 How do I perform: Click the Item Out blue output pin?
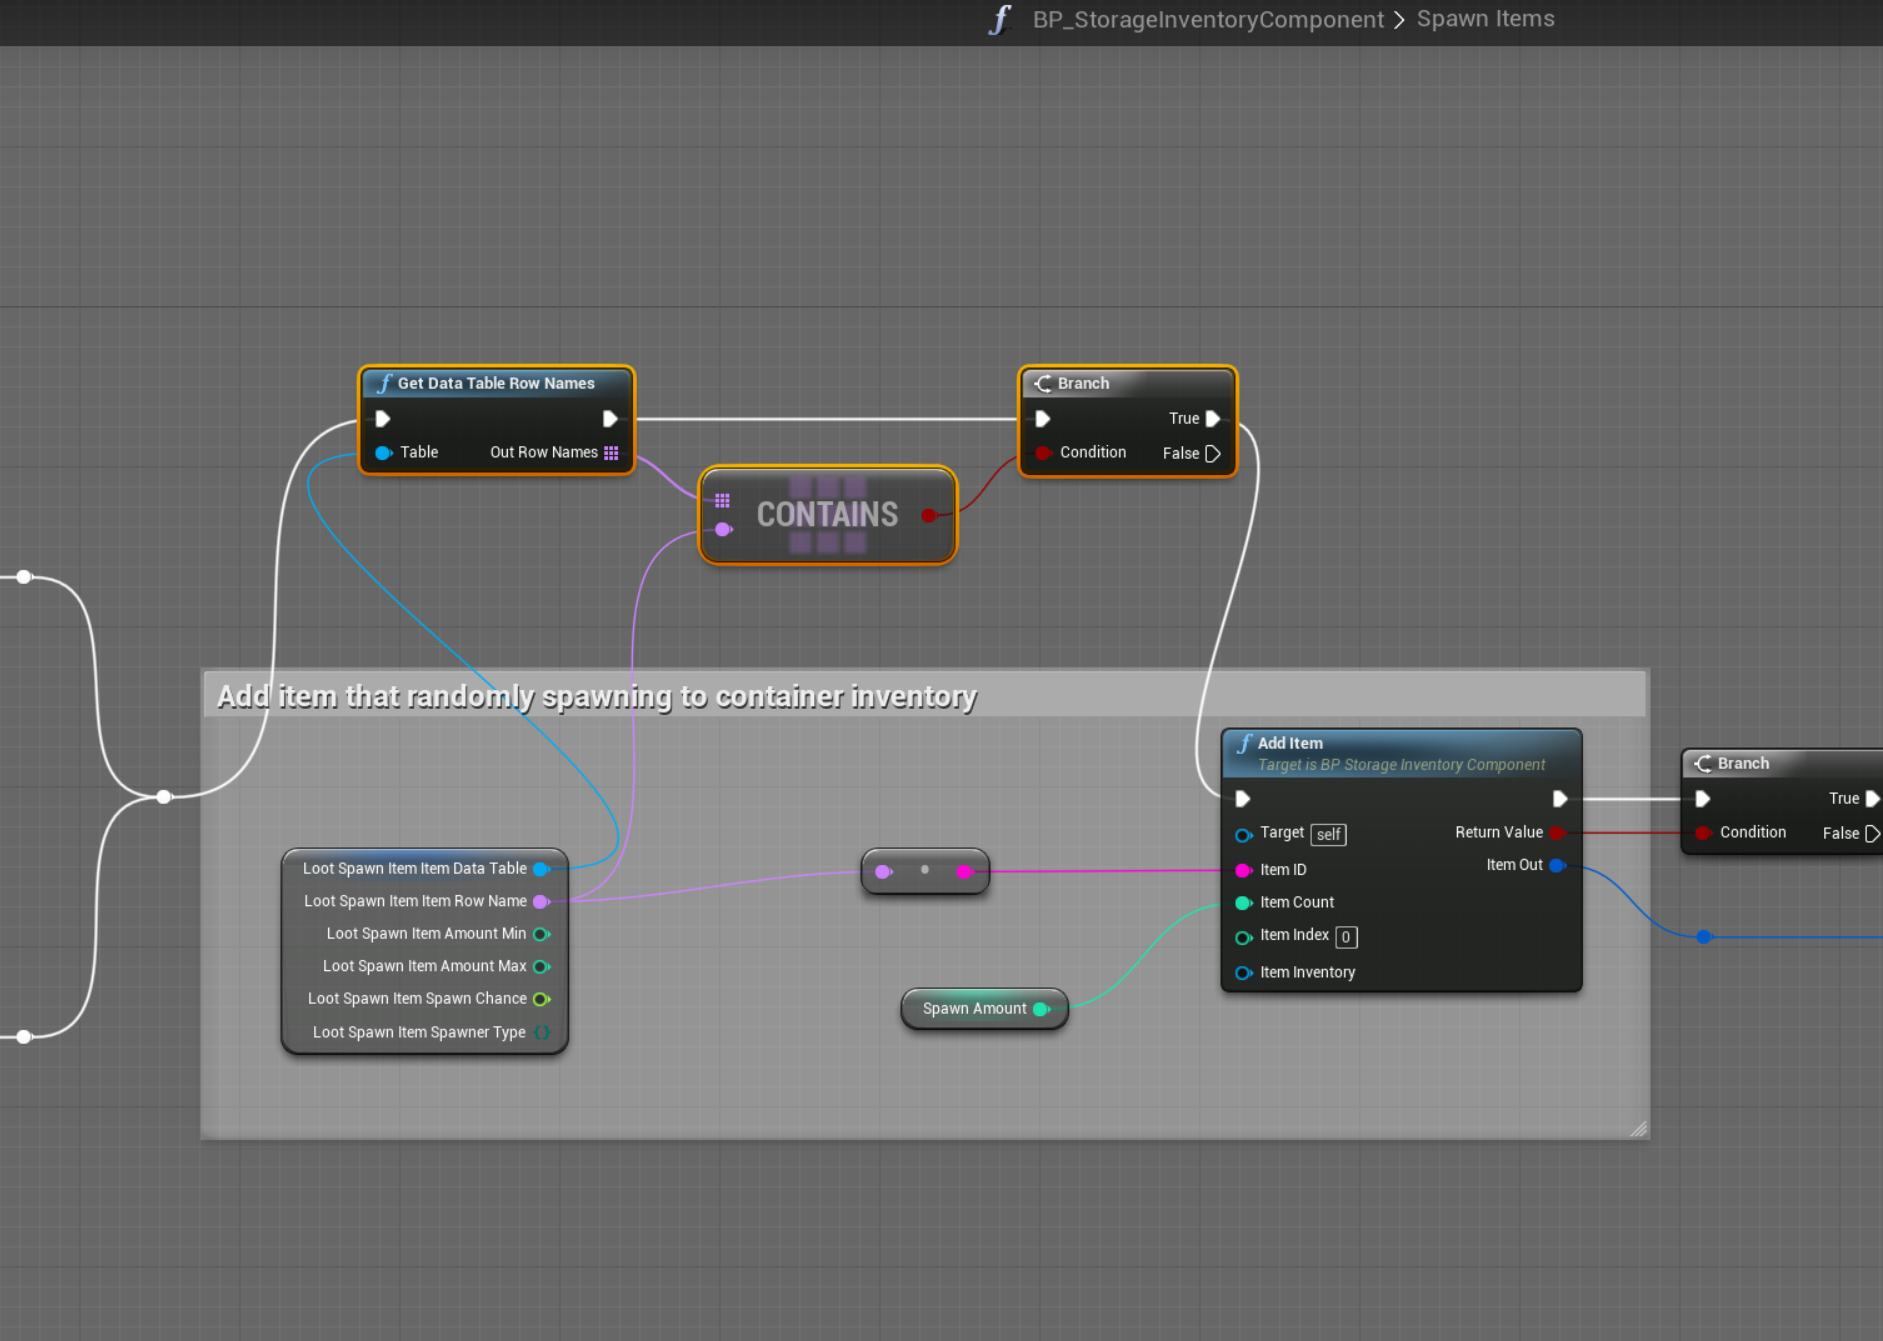coord(1557,866)
